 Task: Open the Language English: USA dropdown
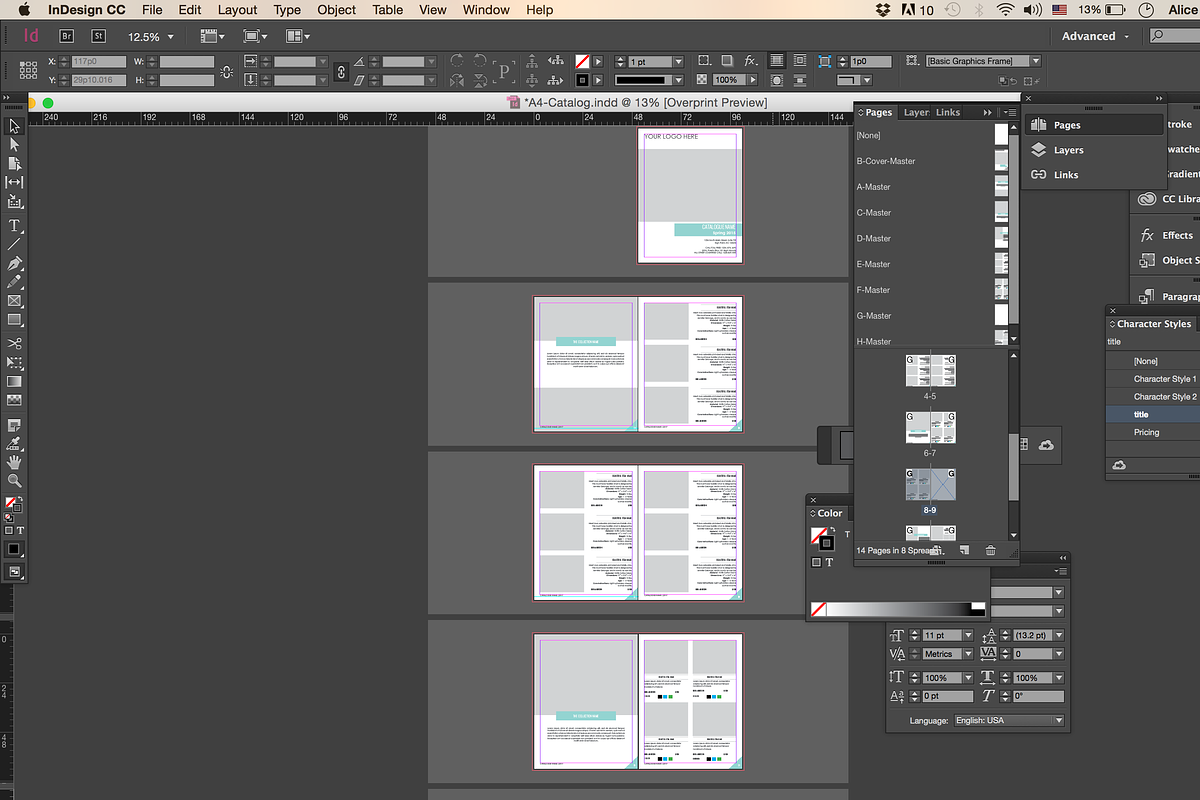(x=1009, y=720)
